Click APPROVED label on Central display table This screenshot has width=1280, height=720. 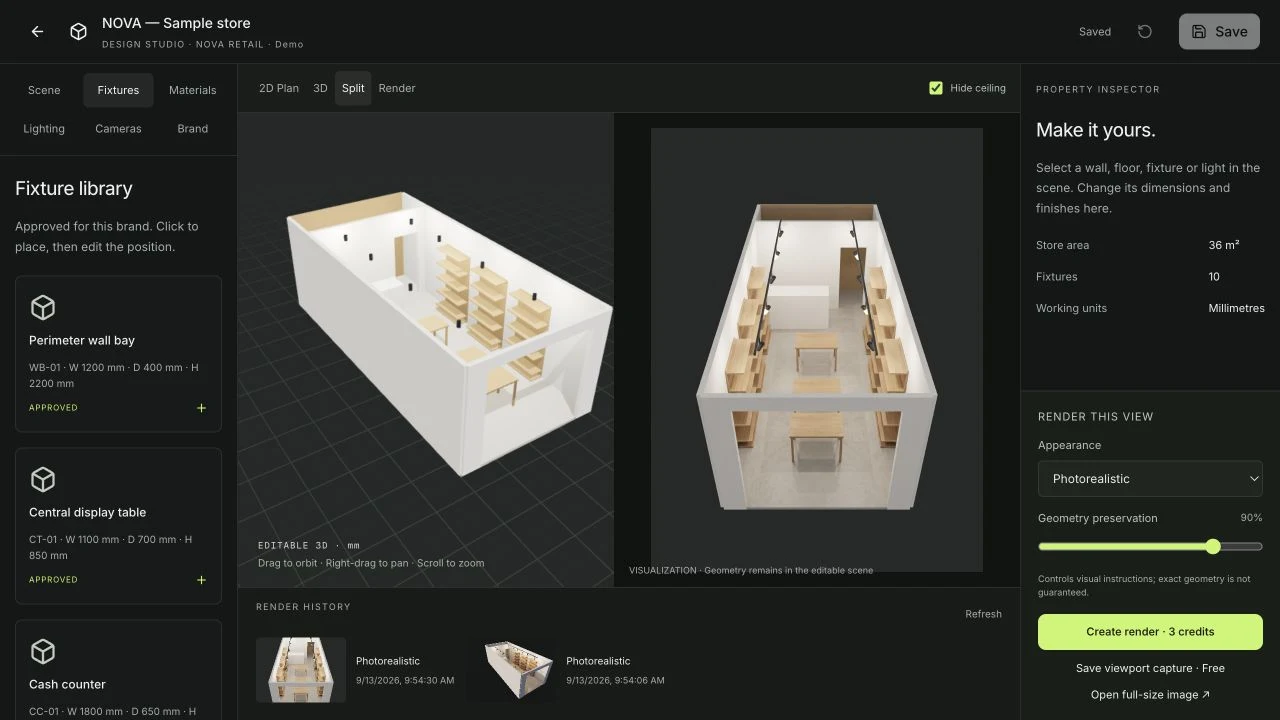click(x=53, y=580)
